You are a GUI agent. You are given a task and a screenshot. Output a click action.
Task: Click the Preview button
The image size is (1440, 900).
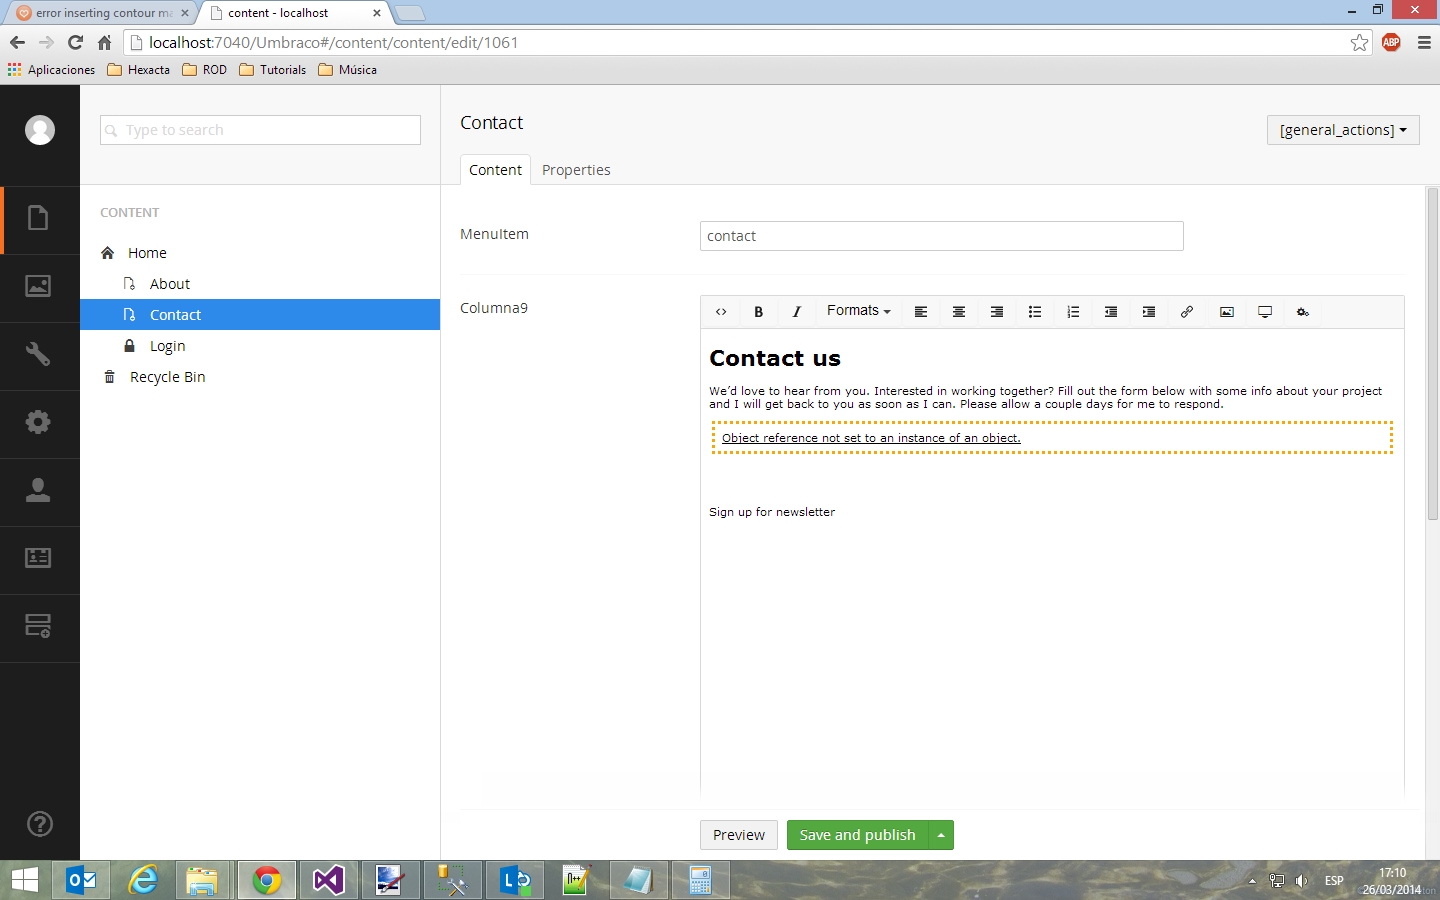point(739,835)
